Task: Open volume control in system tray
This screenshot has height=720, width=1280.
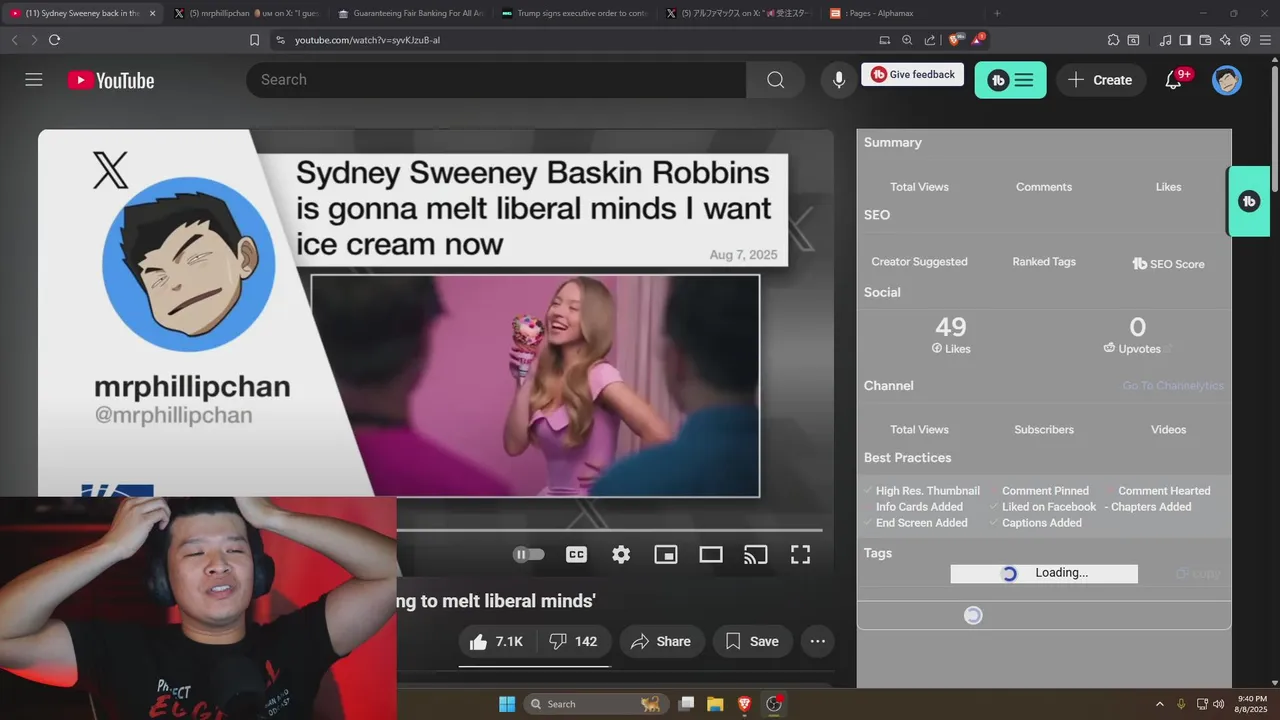Action: (x=1218, y=704)
